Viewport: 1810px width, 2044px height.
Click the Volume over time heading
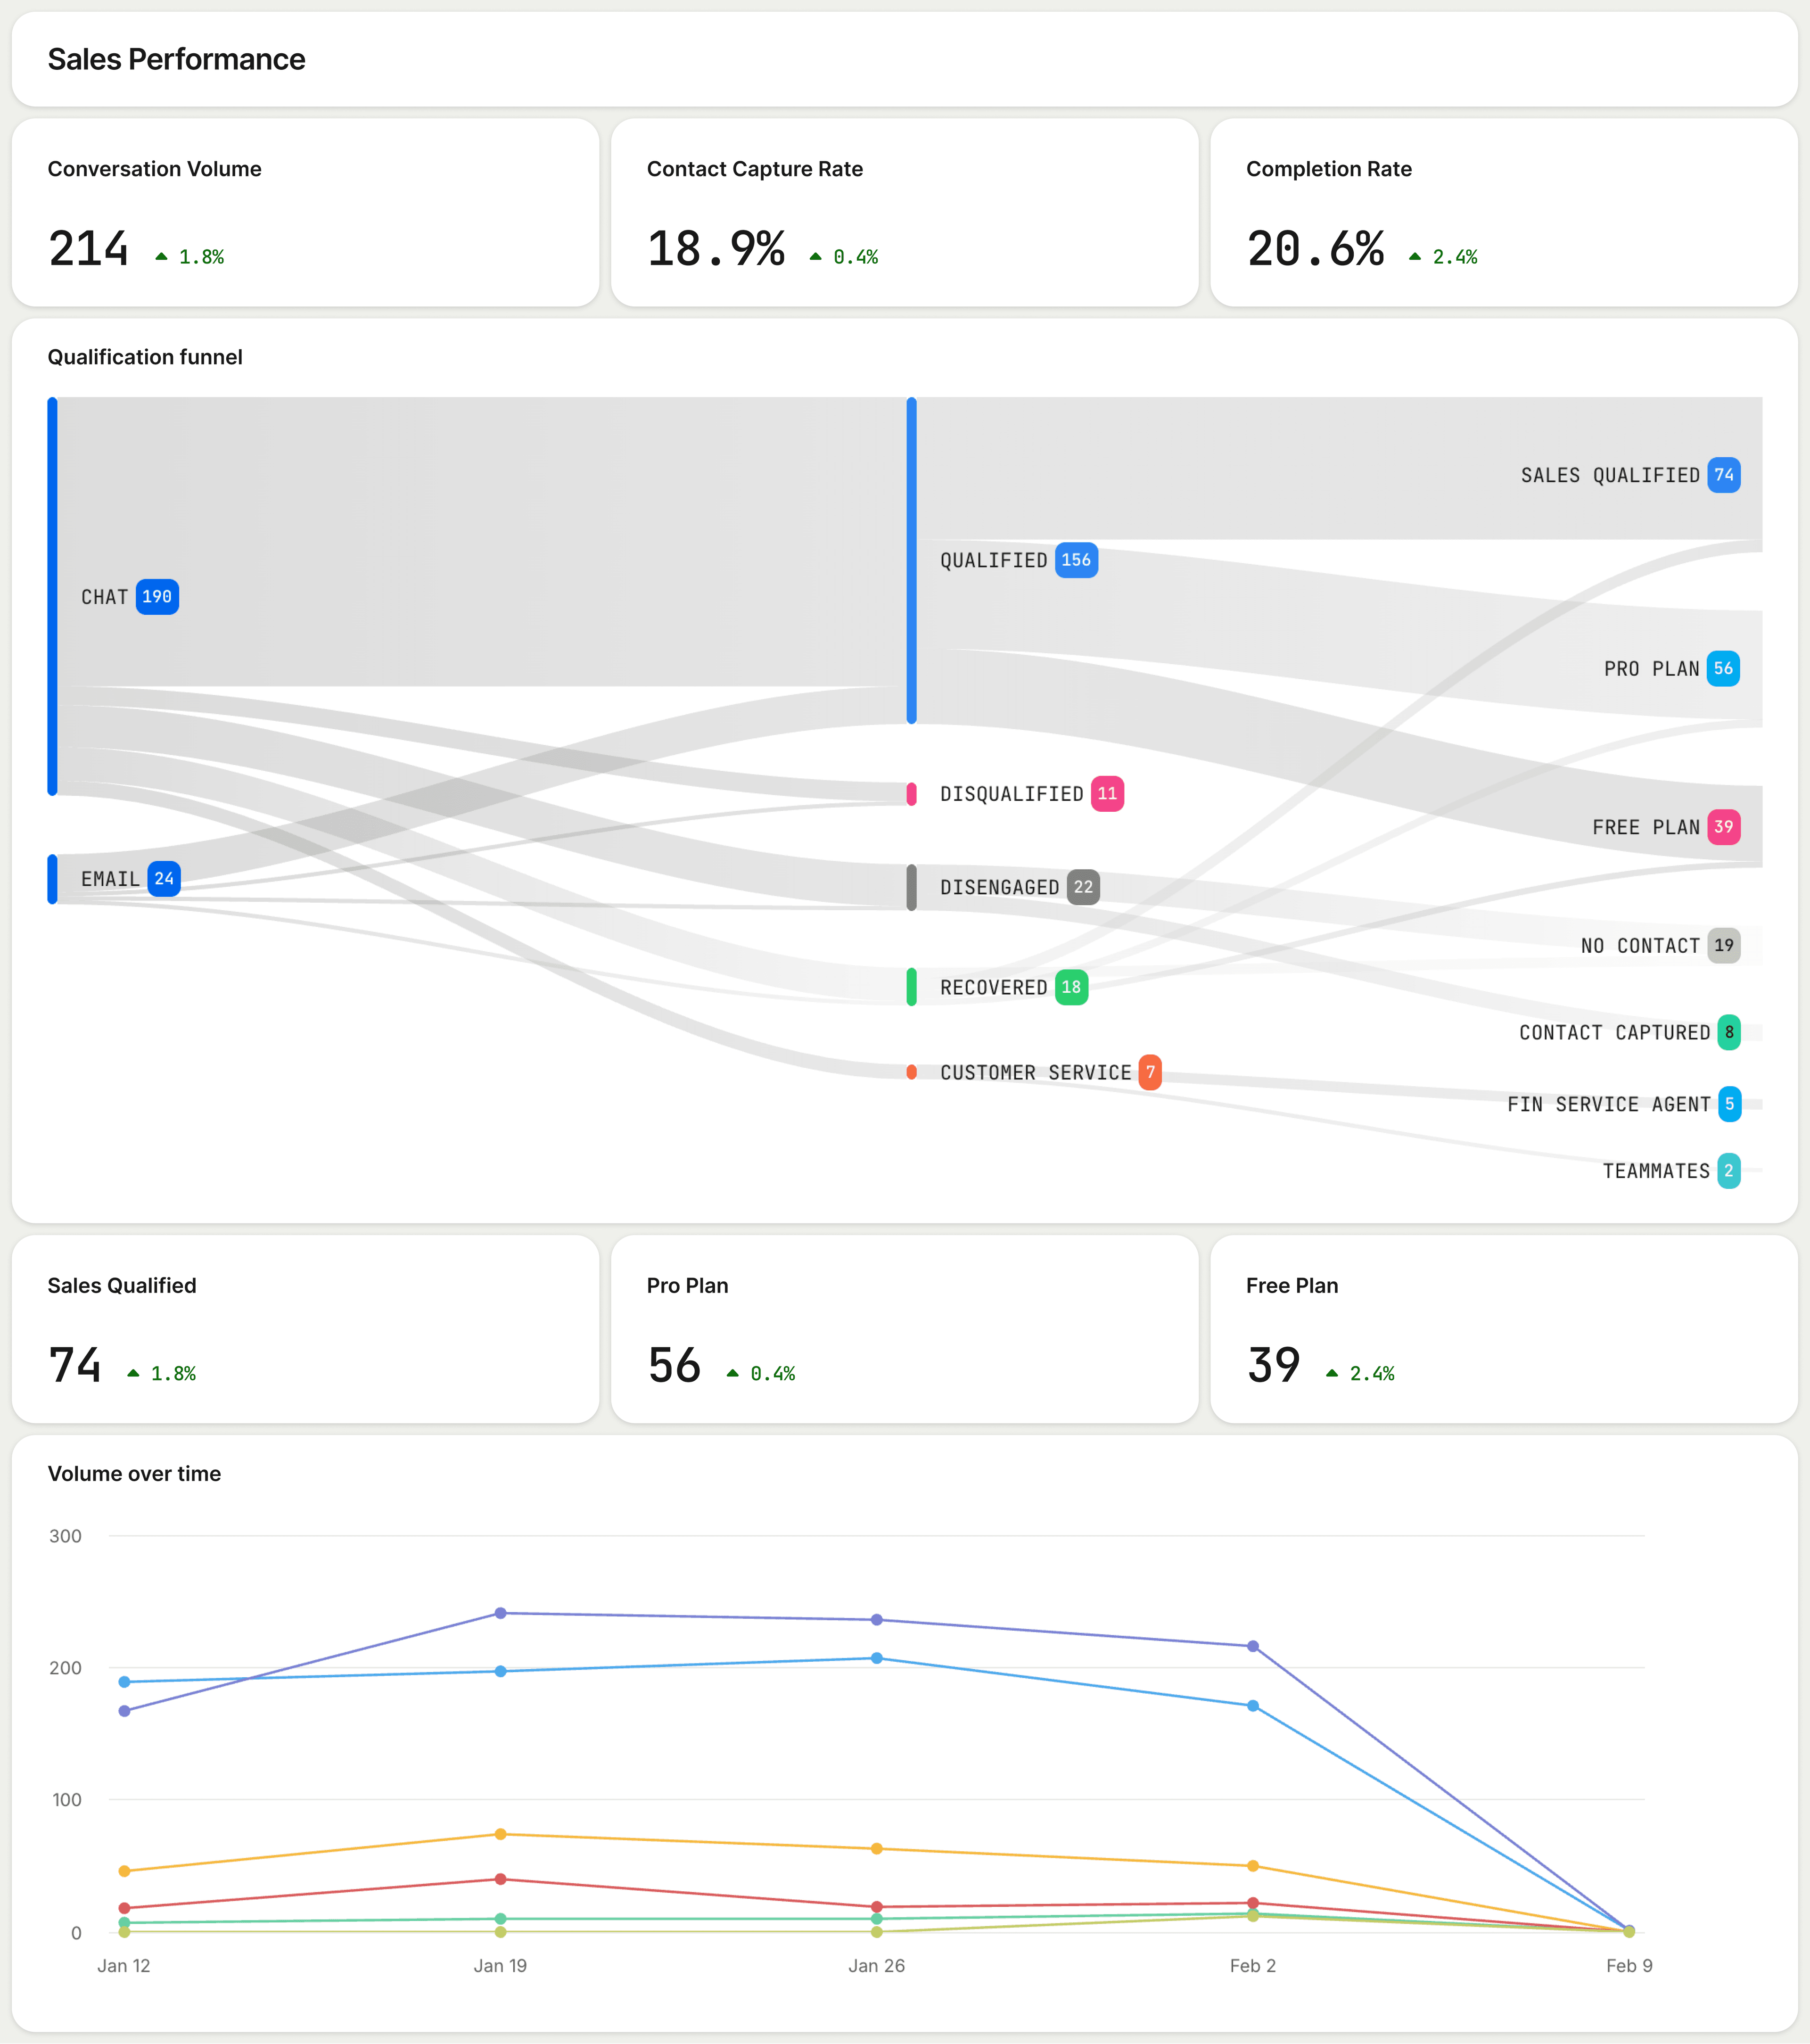tap(135, 1473)
